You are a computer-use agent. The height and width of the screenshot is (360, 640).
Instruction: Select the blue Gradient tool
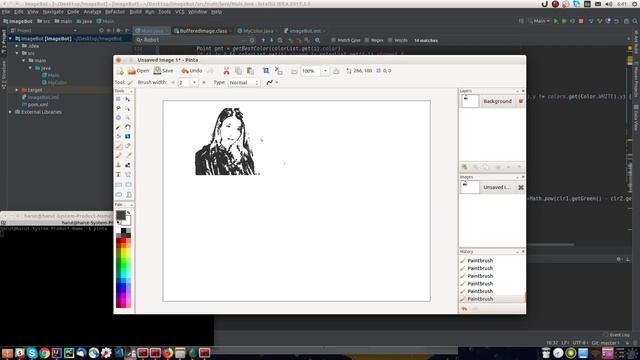click(128, 137)
